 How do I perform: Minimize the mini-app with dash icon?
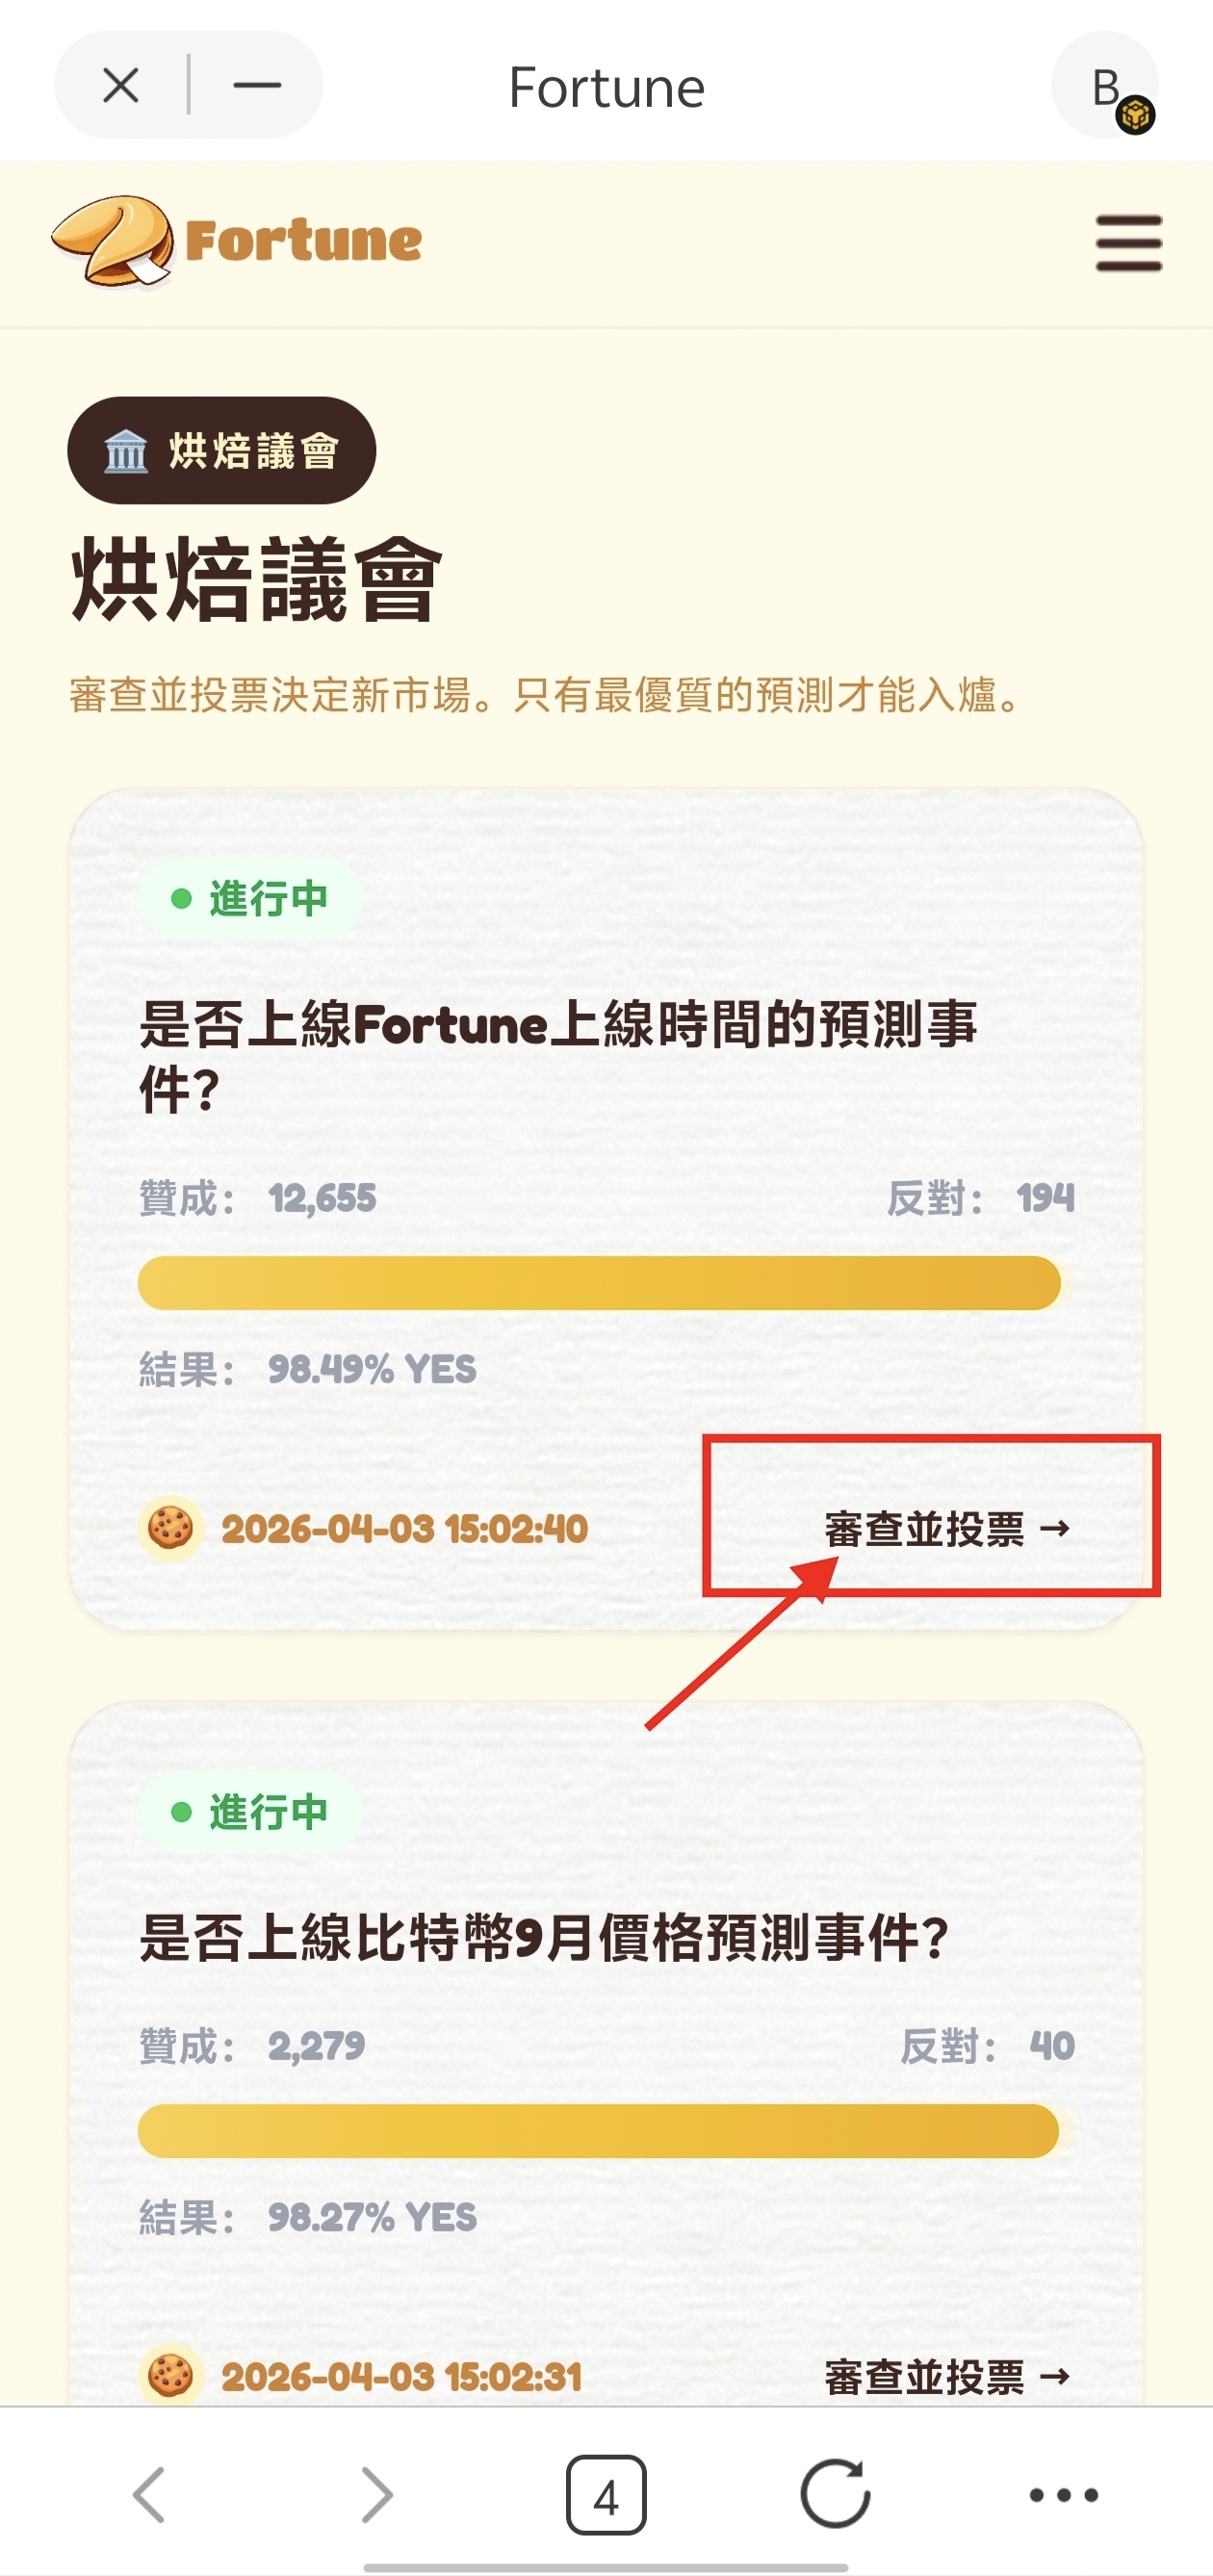point(256,86)
